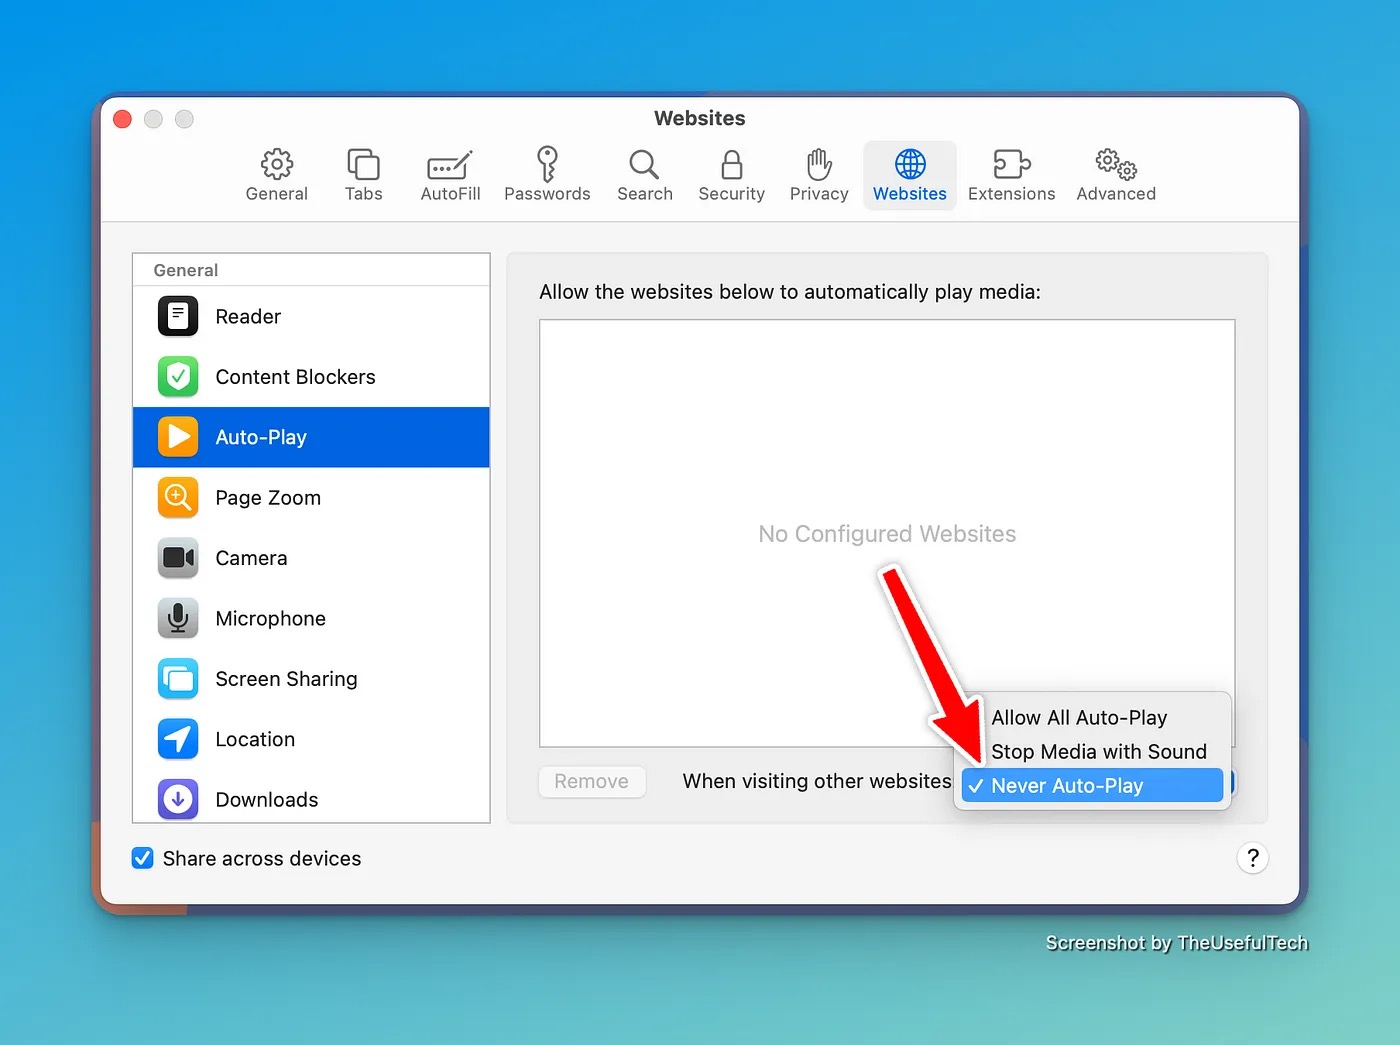The width and height of the screenshot is (1400, 1045).
Task: Open the Advanced gears icon
Action: tap(1116, 164)
